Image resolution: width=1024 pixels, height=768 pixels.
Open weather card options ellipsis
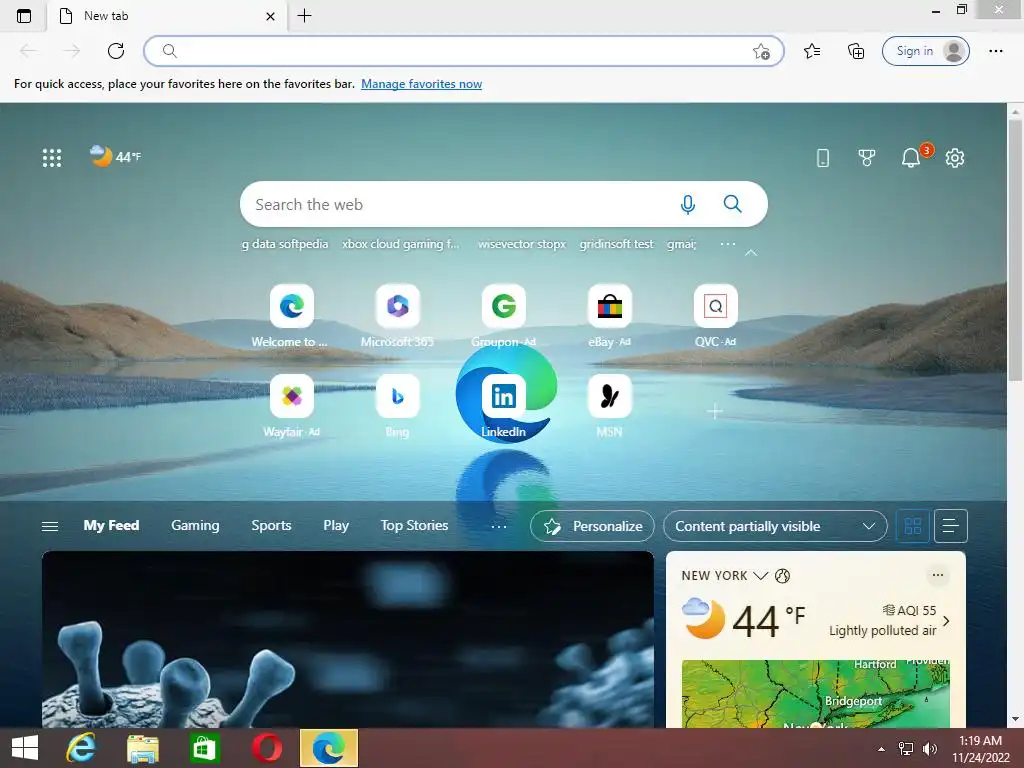pyautogui.click(x=938, y=575)
